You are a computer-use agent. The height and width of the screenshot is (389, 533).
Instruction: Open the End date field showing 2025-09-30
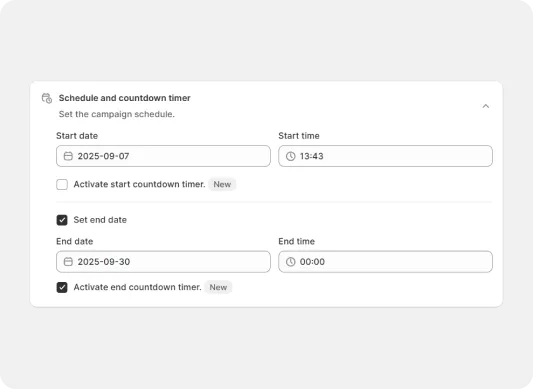(163, 261)
